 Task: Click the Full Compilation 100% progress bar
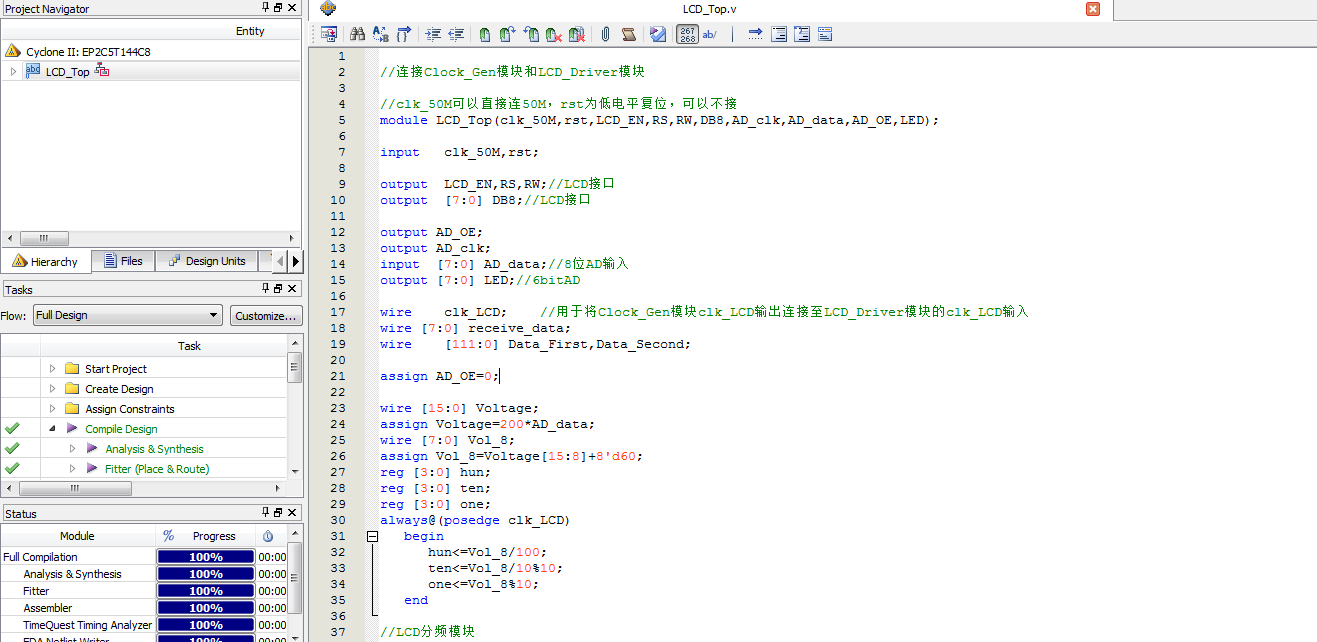point(206,557)
